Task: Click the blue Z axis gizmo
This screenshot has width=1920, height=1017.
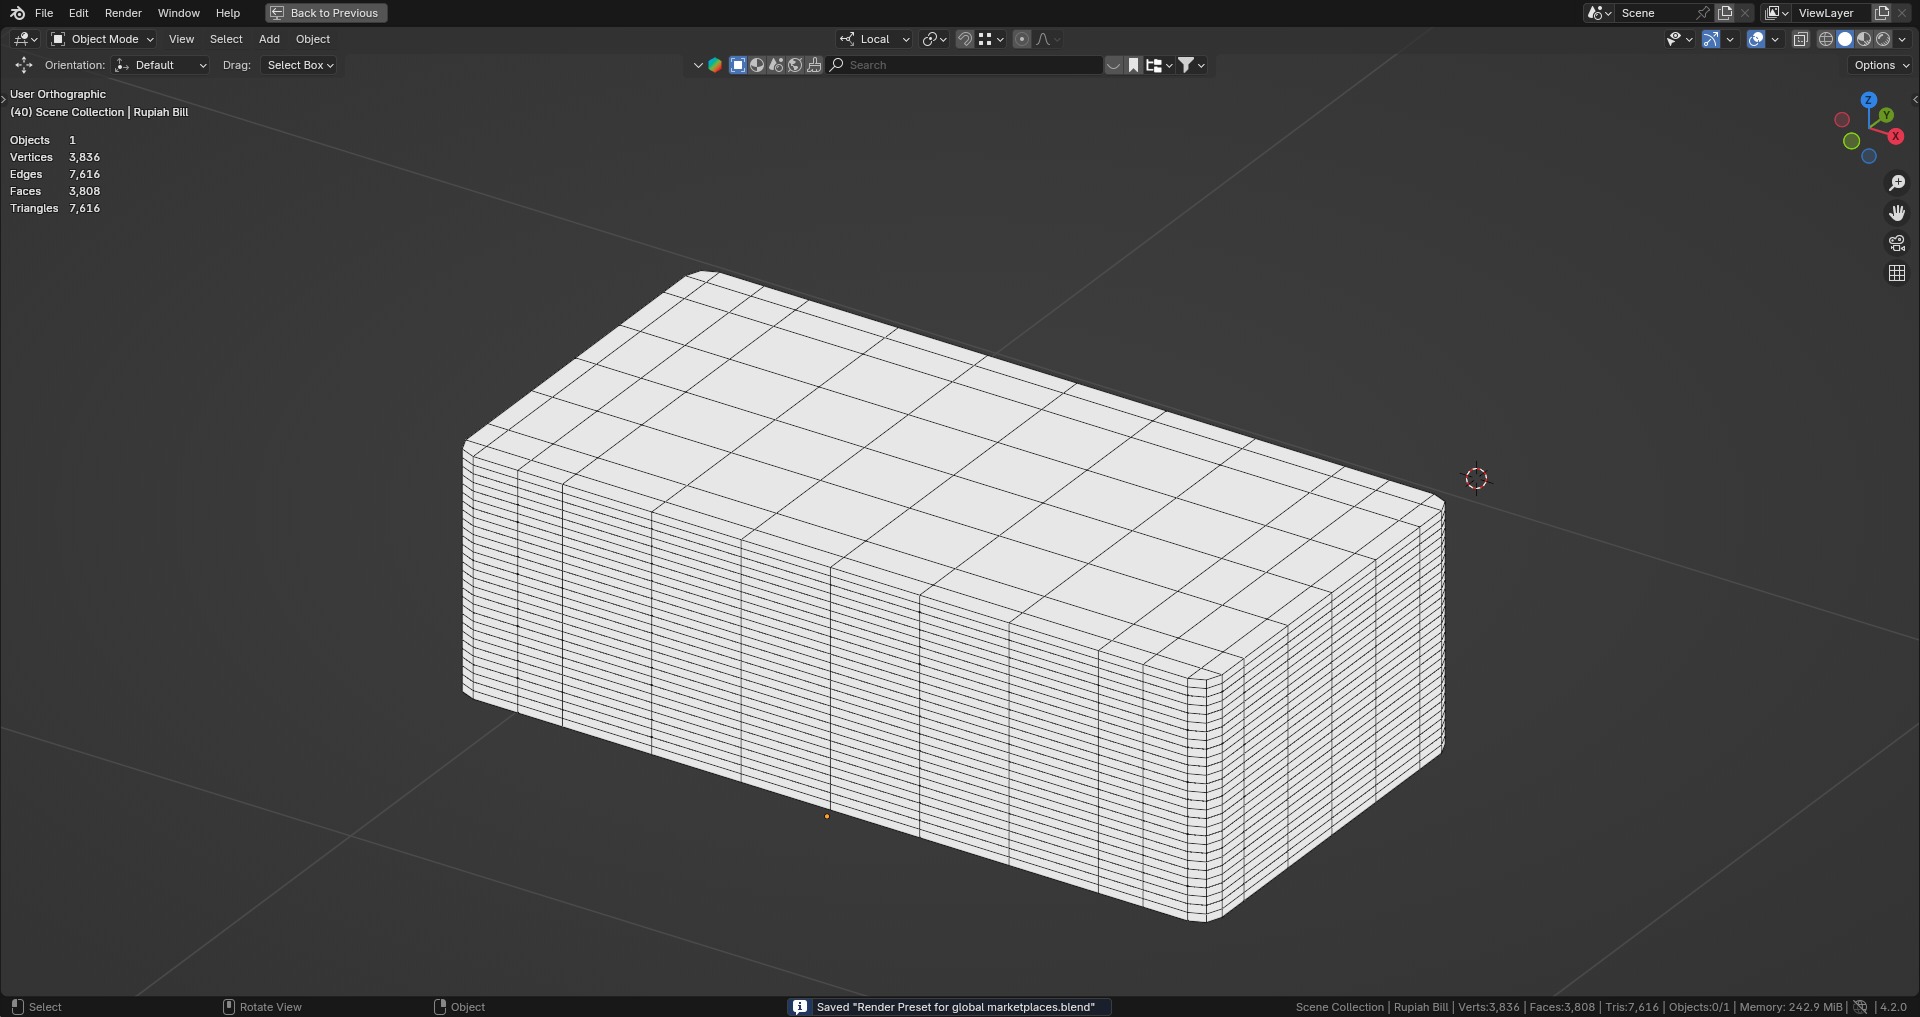Action: tap(1868, 100)
